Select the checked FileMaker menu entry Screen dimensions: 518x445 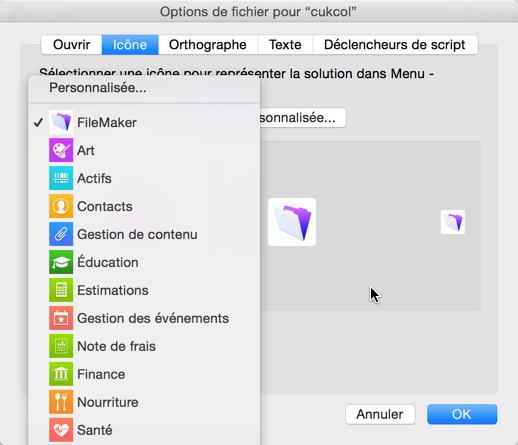point(144,122)
